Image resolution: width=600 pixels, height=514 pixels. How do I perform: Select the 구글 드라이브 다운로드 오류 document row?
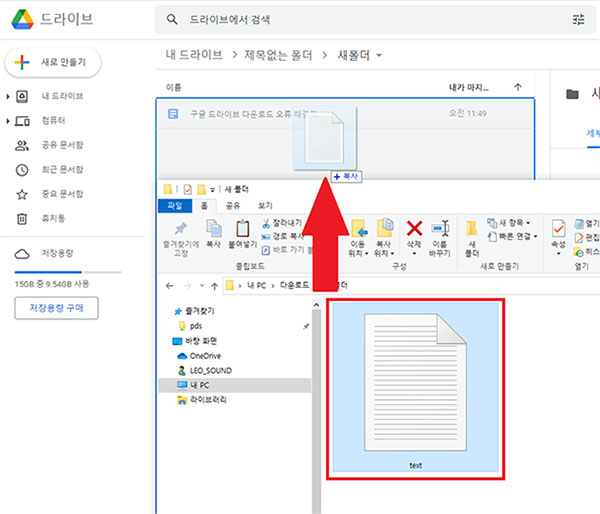[345, 114]
